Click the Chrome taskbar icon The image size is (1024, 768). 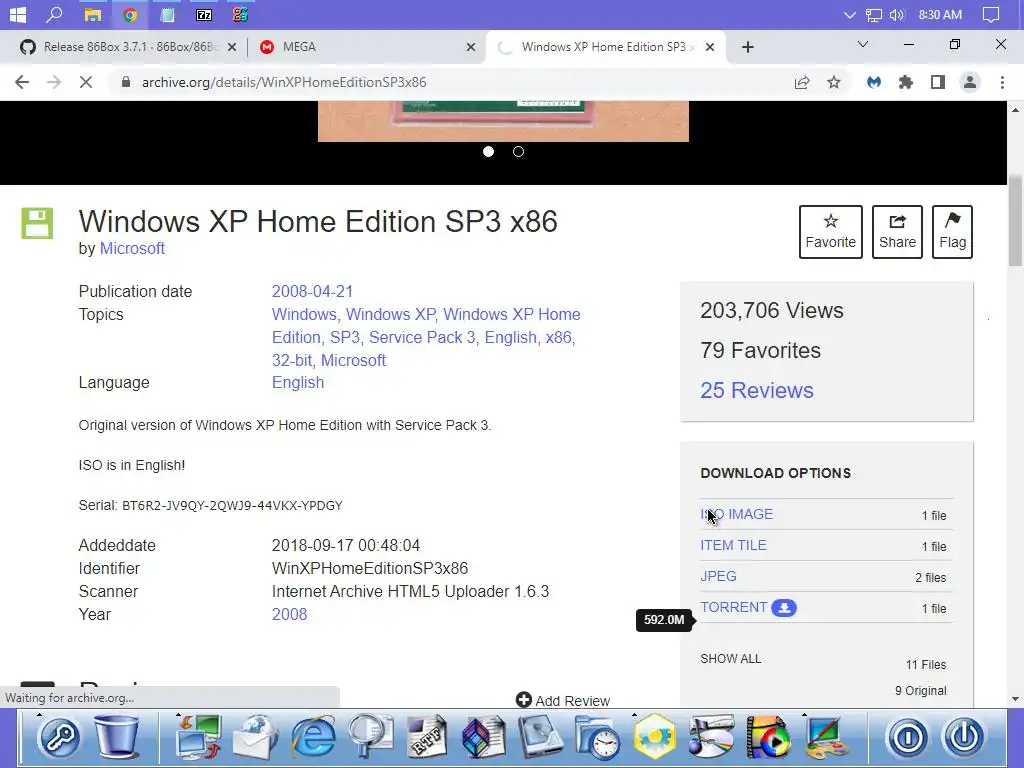click(x=130, y=14)
